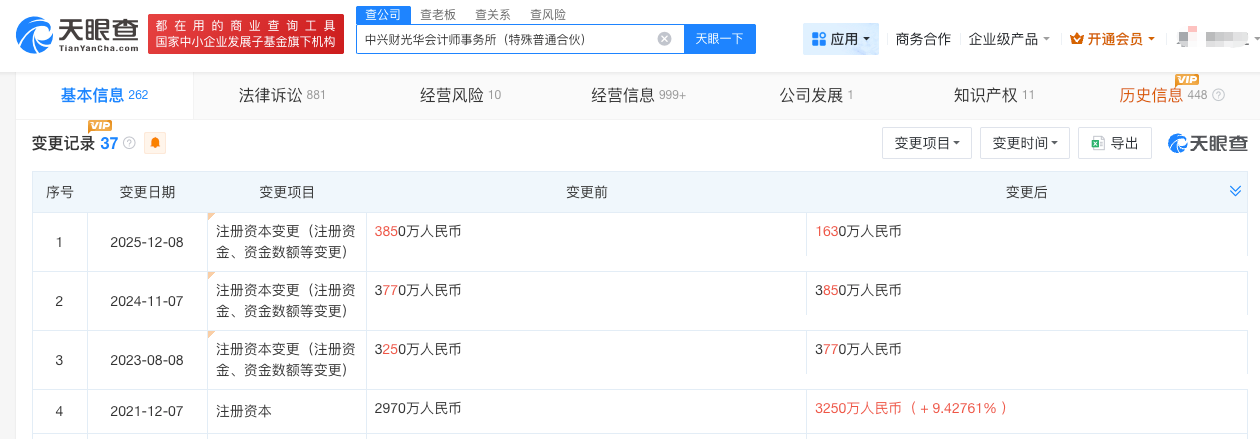The width and height of the screenshot is (1260, 439).
Task: Click the bell alert icon beside 变更记录
Action: click(x=155, y=143)
